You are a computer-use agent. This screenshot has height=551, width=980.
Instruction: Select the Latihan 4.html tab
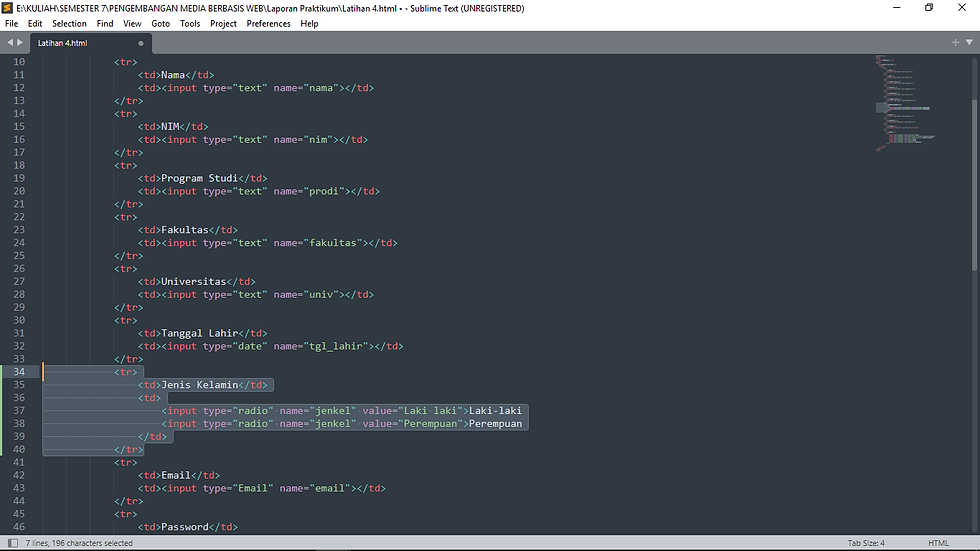[x=91, y=43]
